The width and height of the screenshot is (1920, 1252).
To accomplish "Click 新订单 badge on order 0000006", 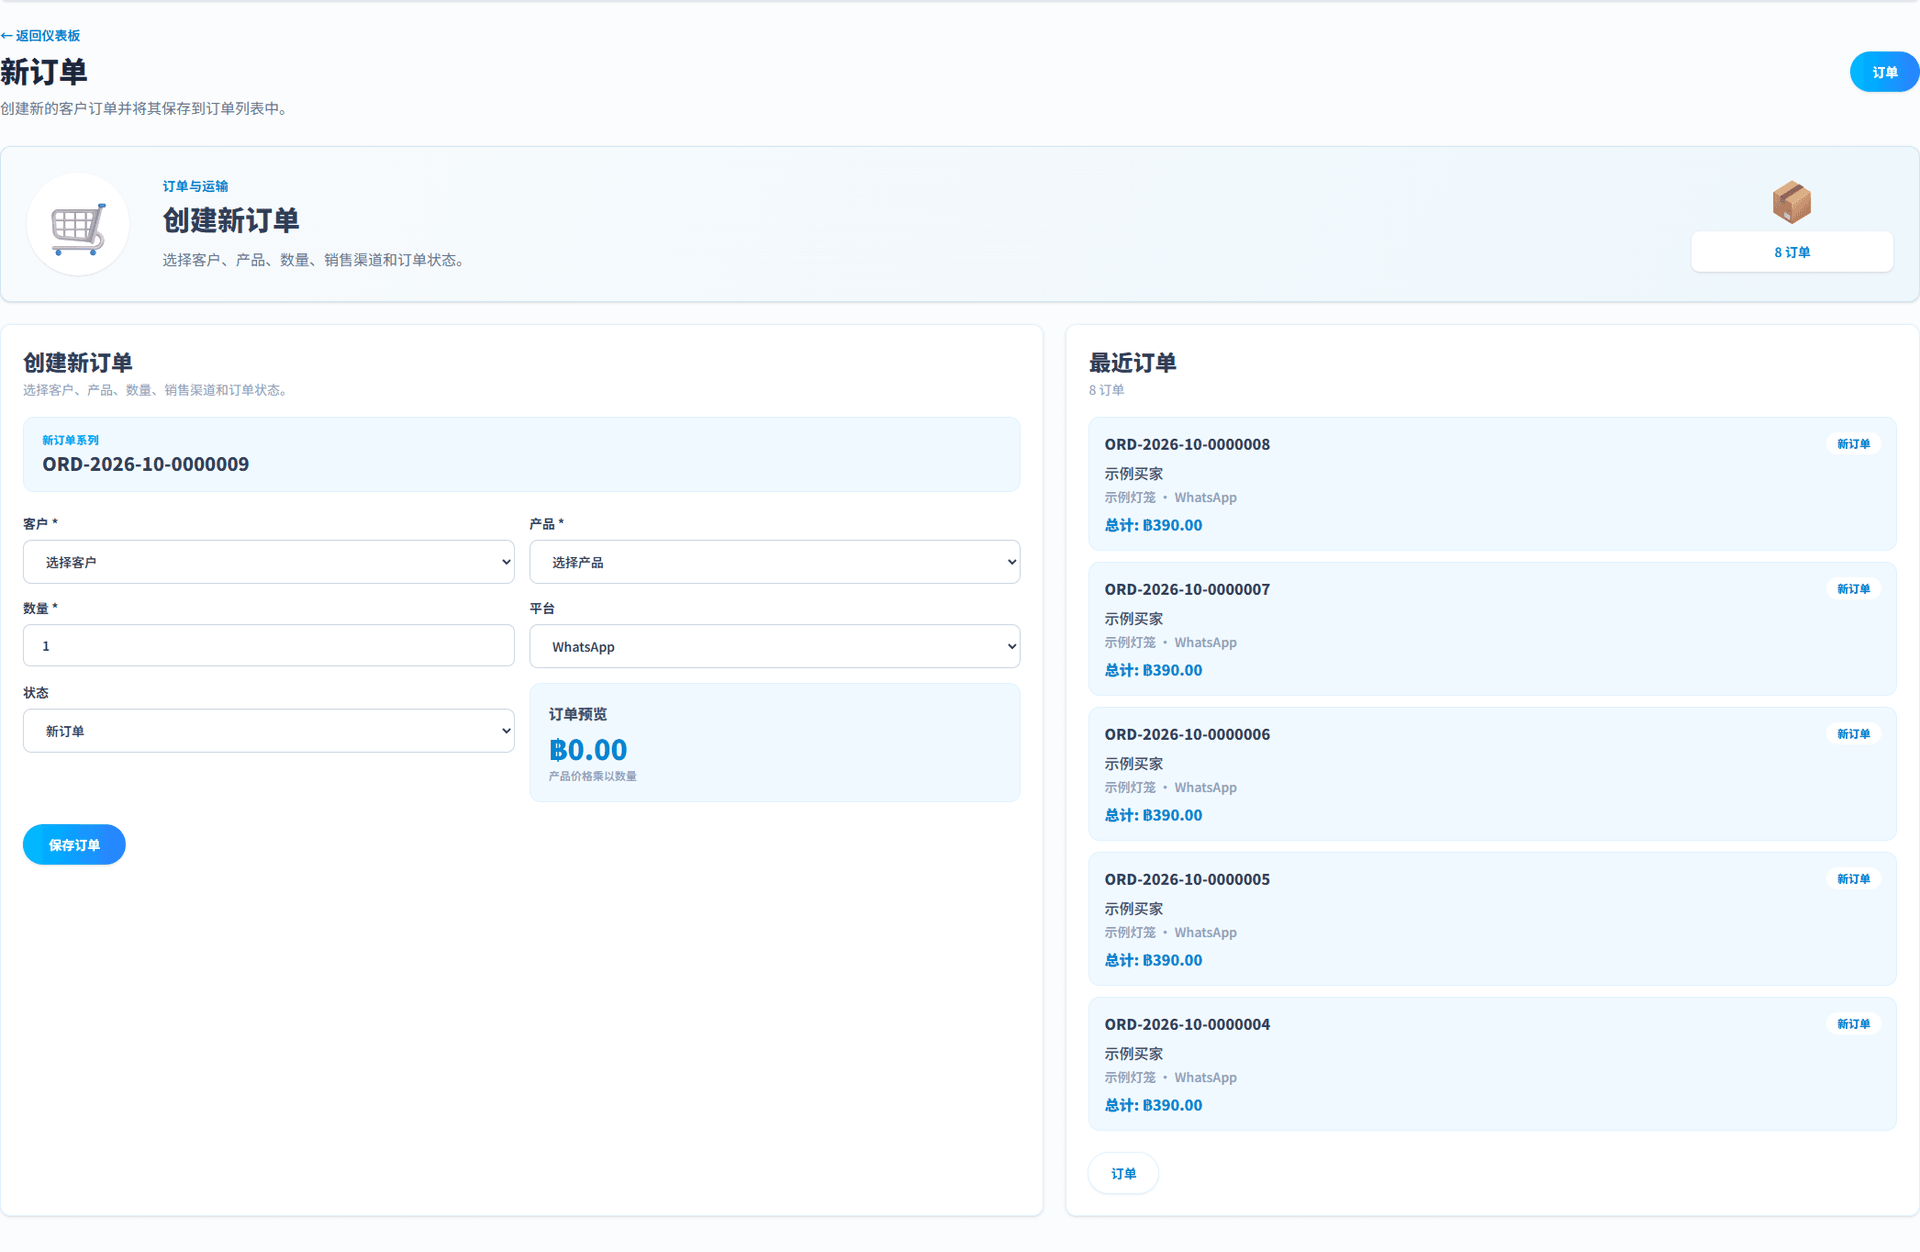I will (x=1853, y=734).
